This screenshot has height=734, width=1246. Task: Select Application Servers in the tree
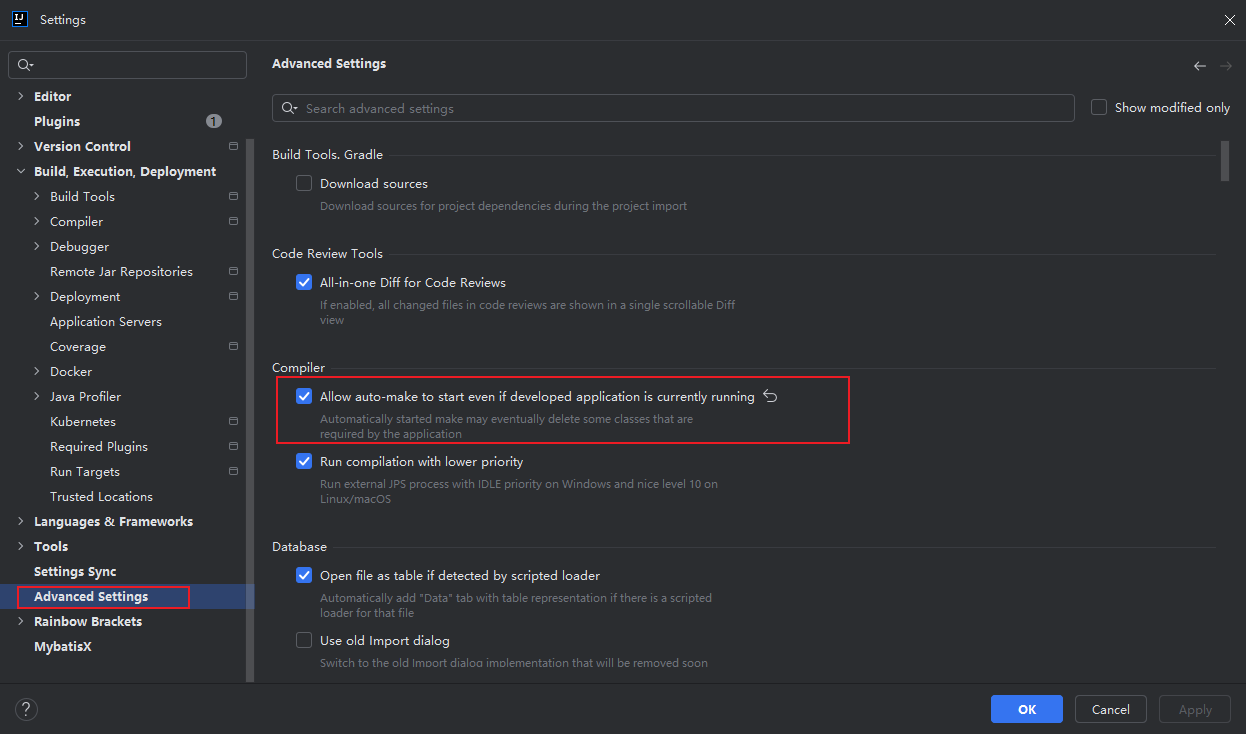pyautogui.click(x=106, y=321)
